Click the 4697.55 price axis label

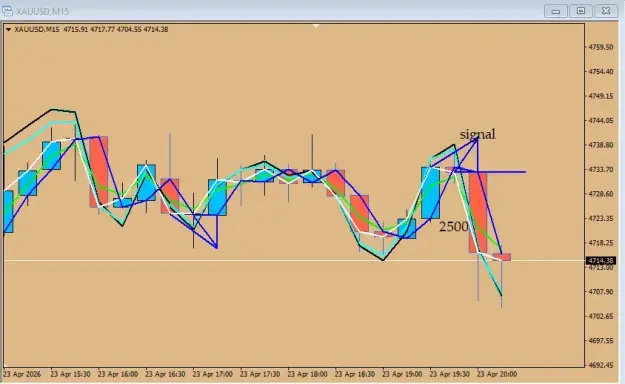[601, 341]
